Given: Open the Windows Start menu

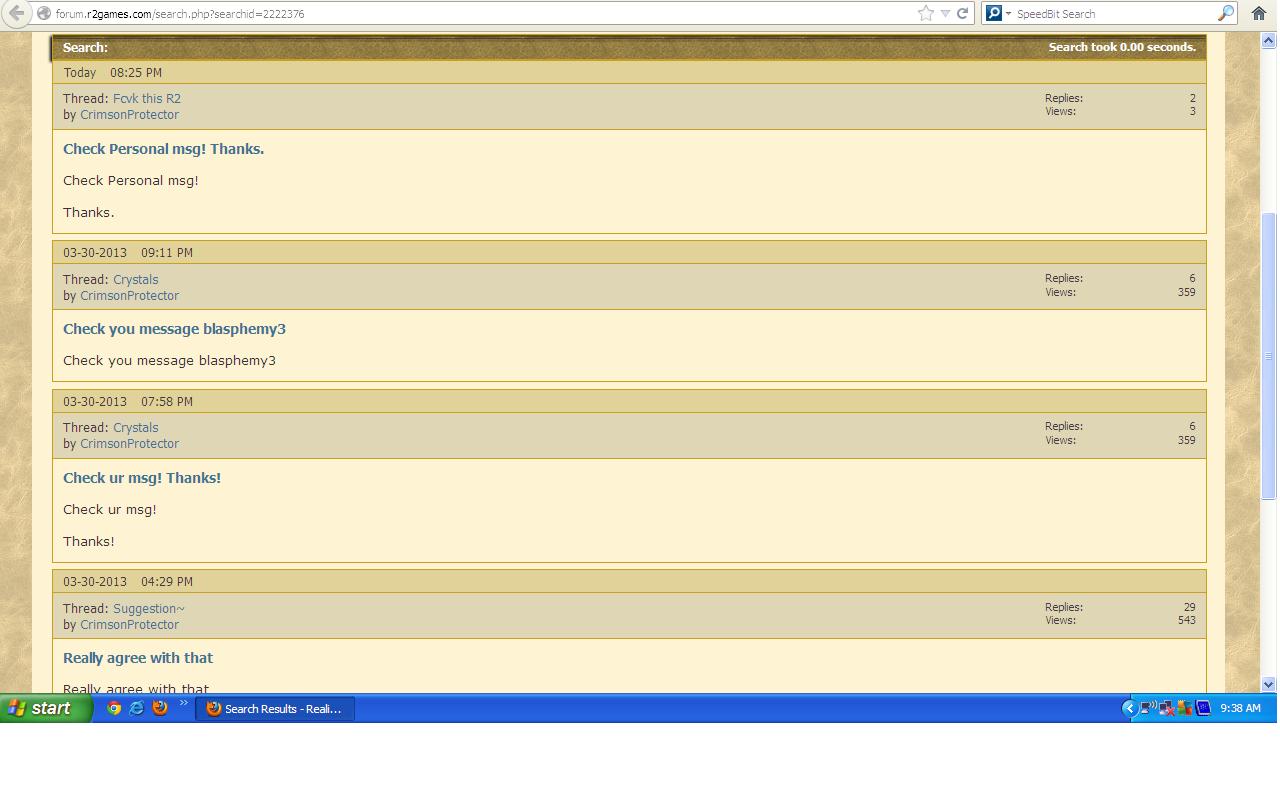Looking at the screenshot, I should point(46,708).
